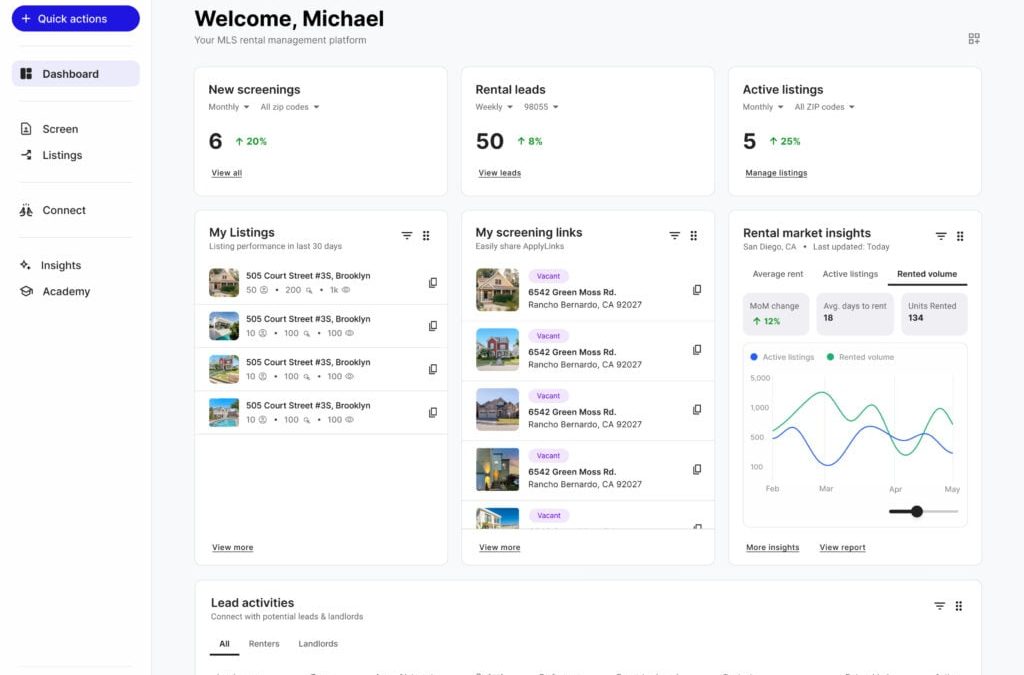Open filter icon in My Listings card

coord(407,236)
